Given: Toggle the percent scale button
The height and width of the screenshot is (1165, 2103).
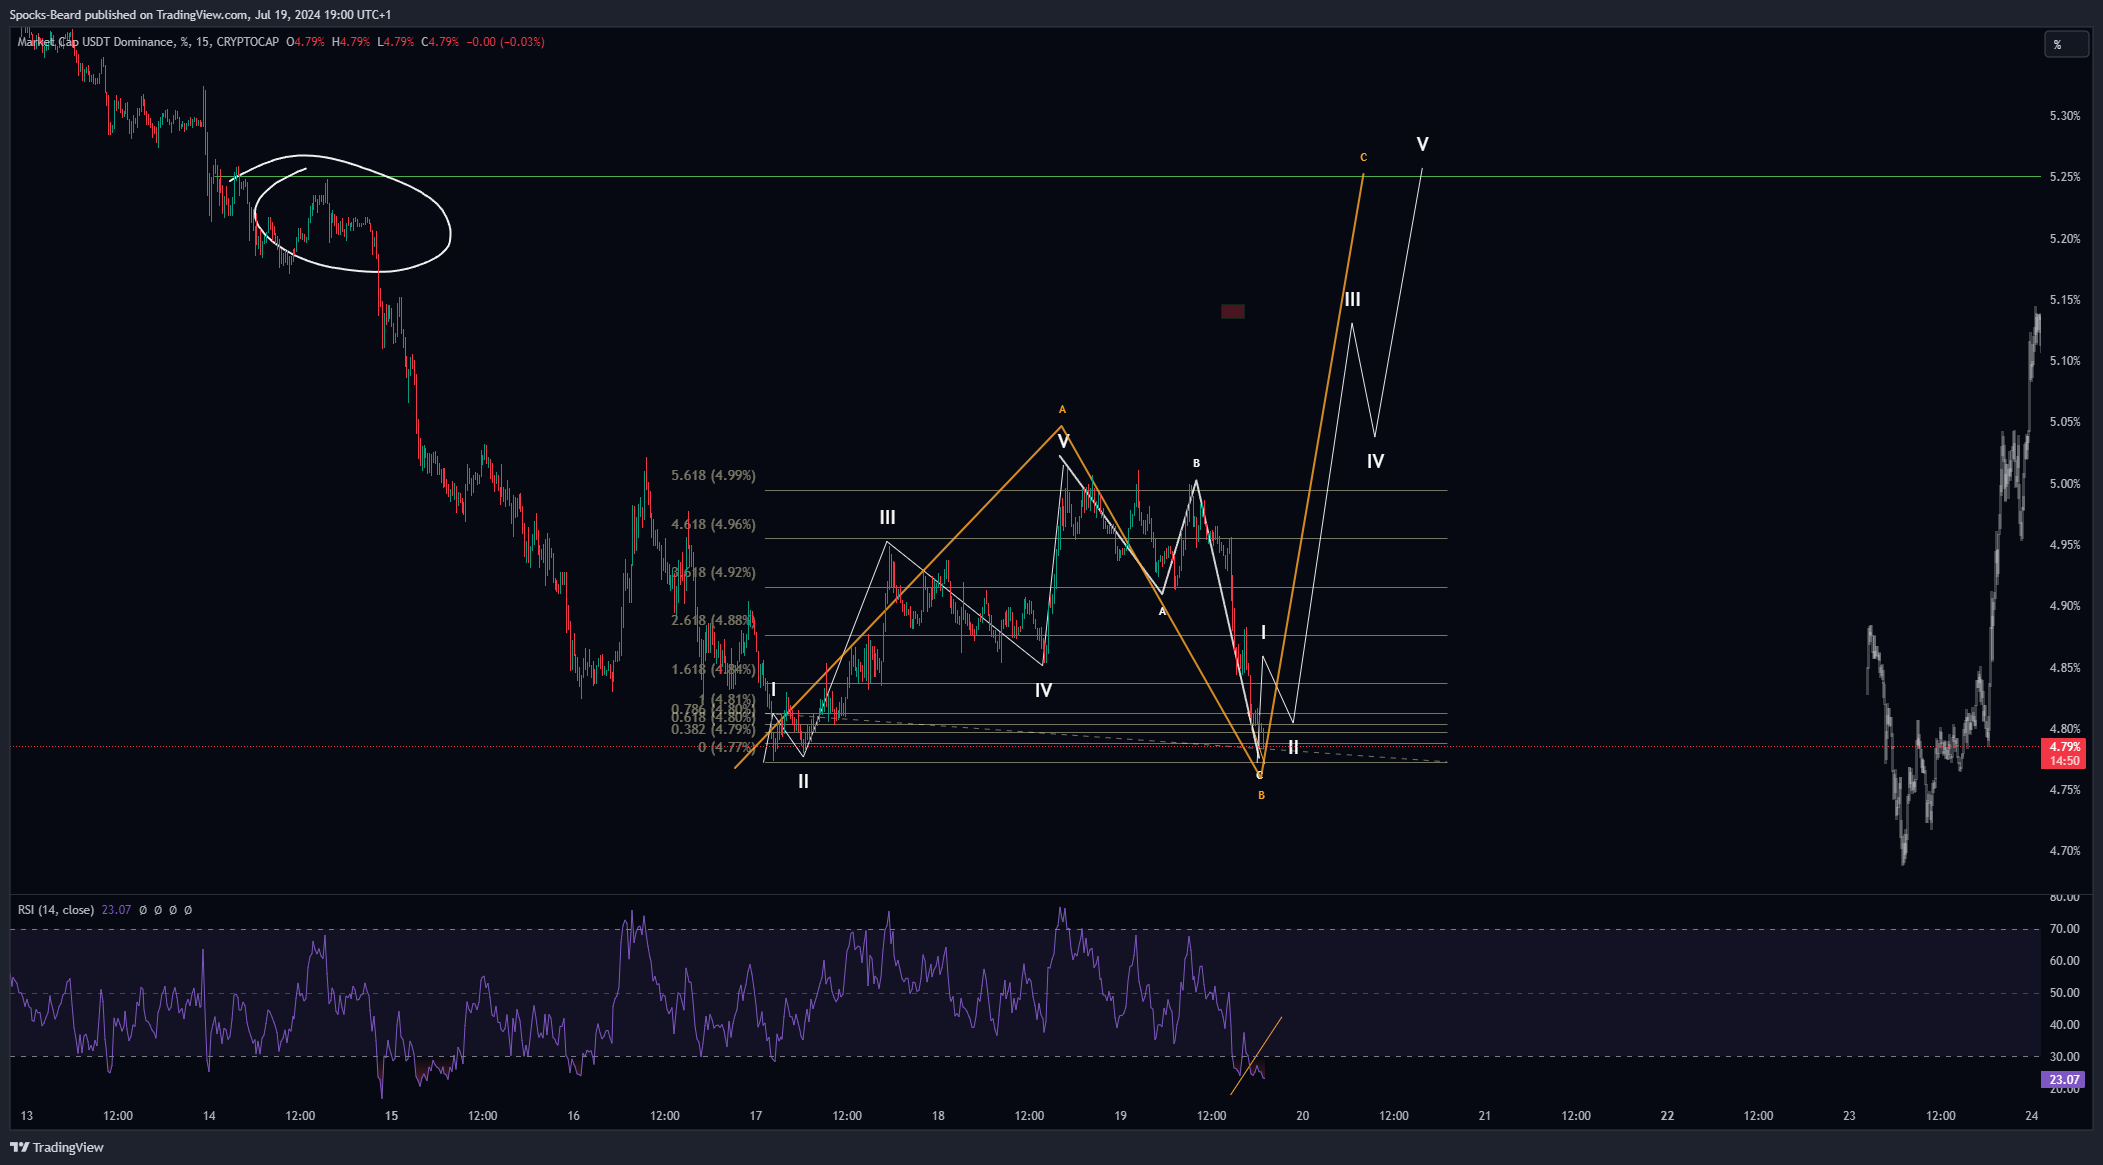Looking at the screenshot, I should pos(2065,44).
